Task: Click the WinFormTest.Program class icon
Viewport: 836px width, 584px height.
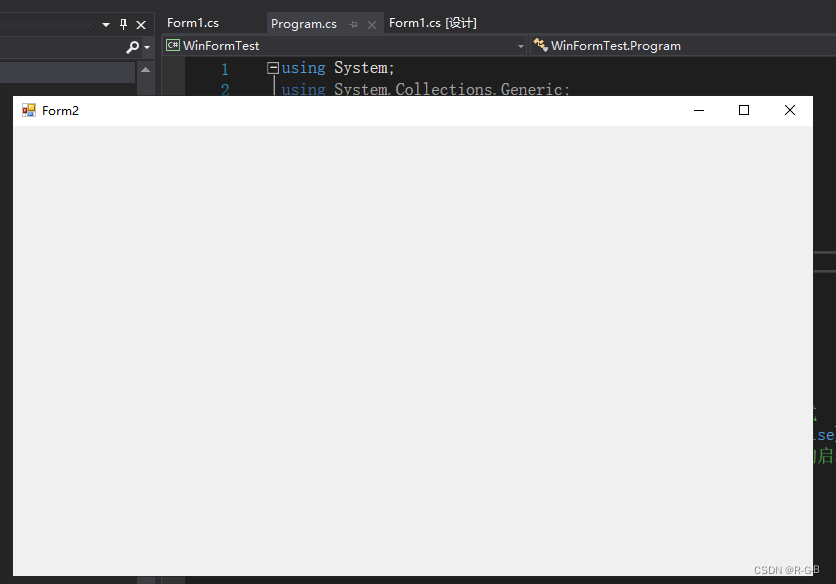Action: tap(541, 45)
